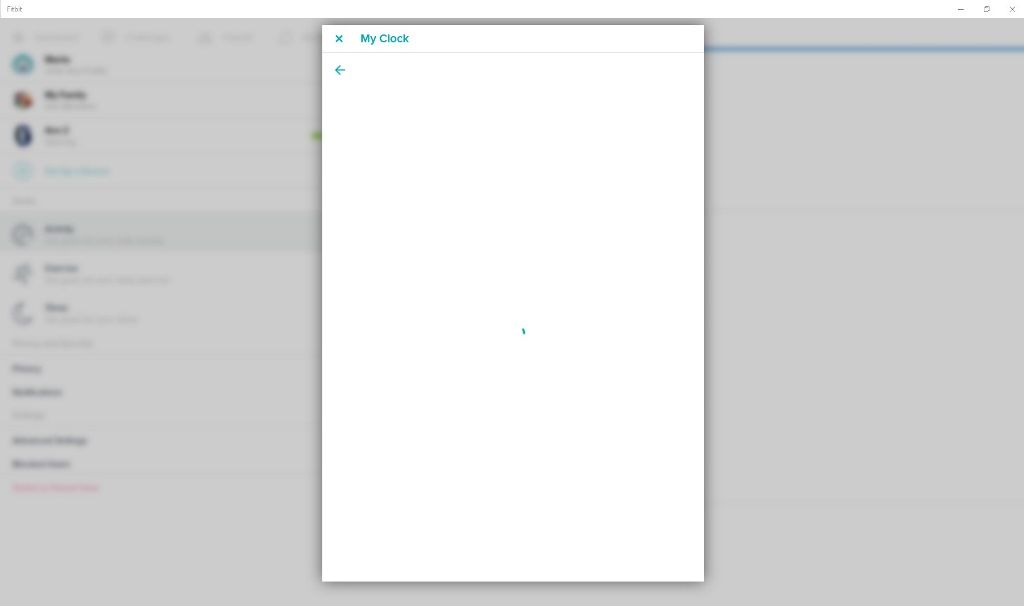The height and width of the screenshot is (606, 1024).
Task: Select the dark blue tracker device icon
Action: 23,136
